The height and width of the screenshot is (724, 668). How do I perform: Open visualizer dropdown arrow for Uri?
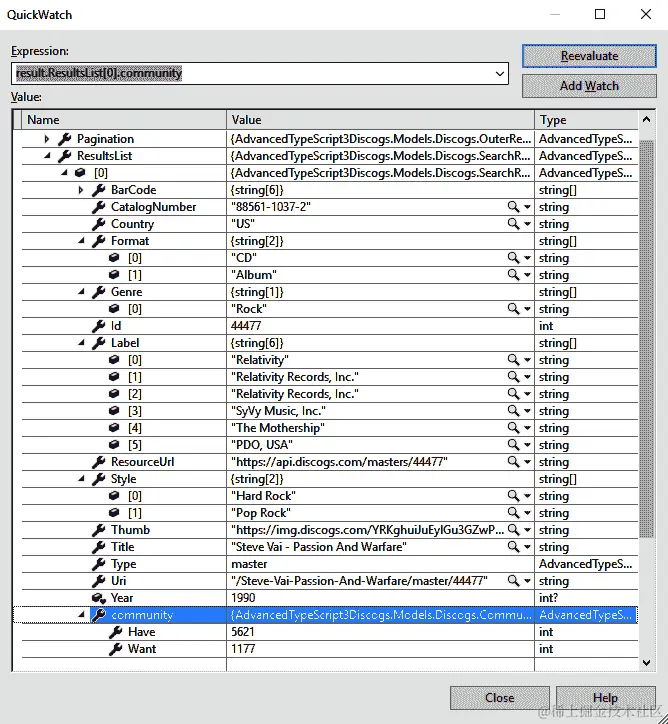click(x=527, y=581)
